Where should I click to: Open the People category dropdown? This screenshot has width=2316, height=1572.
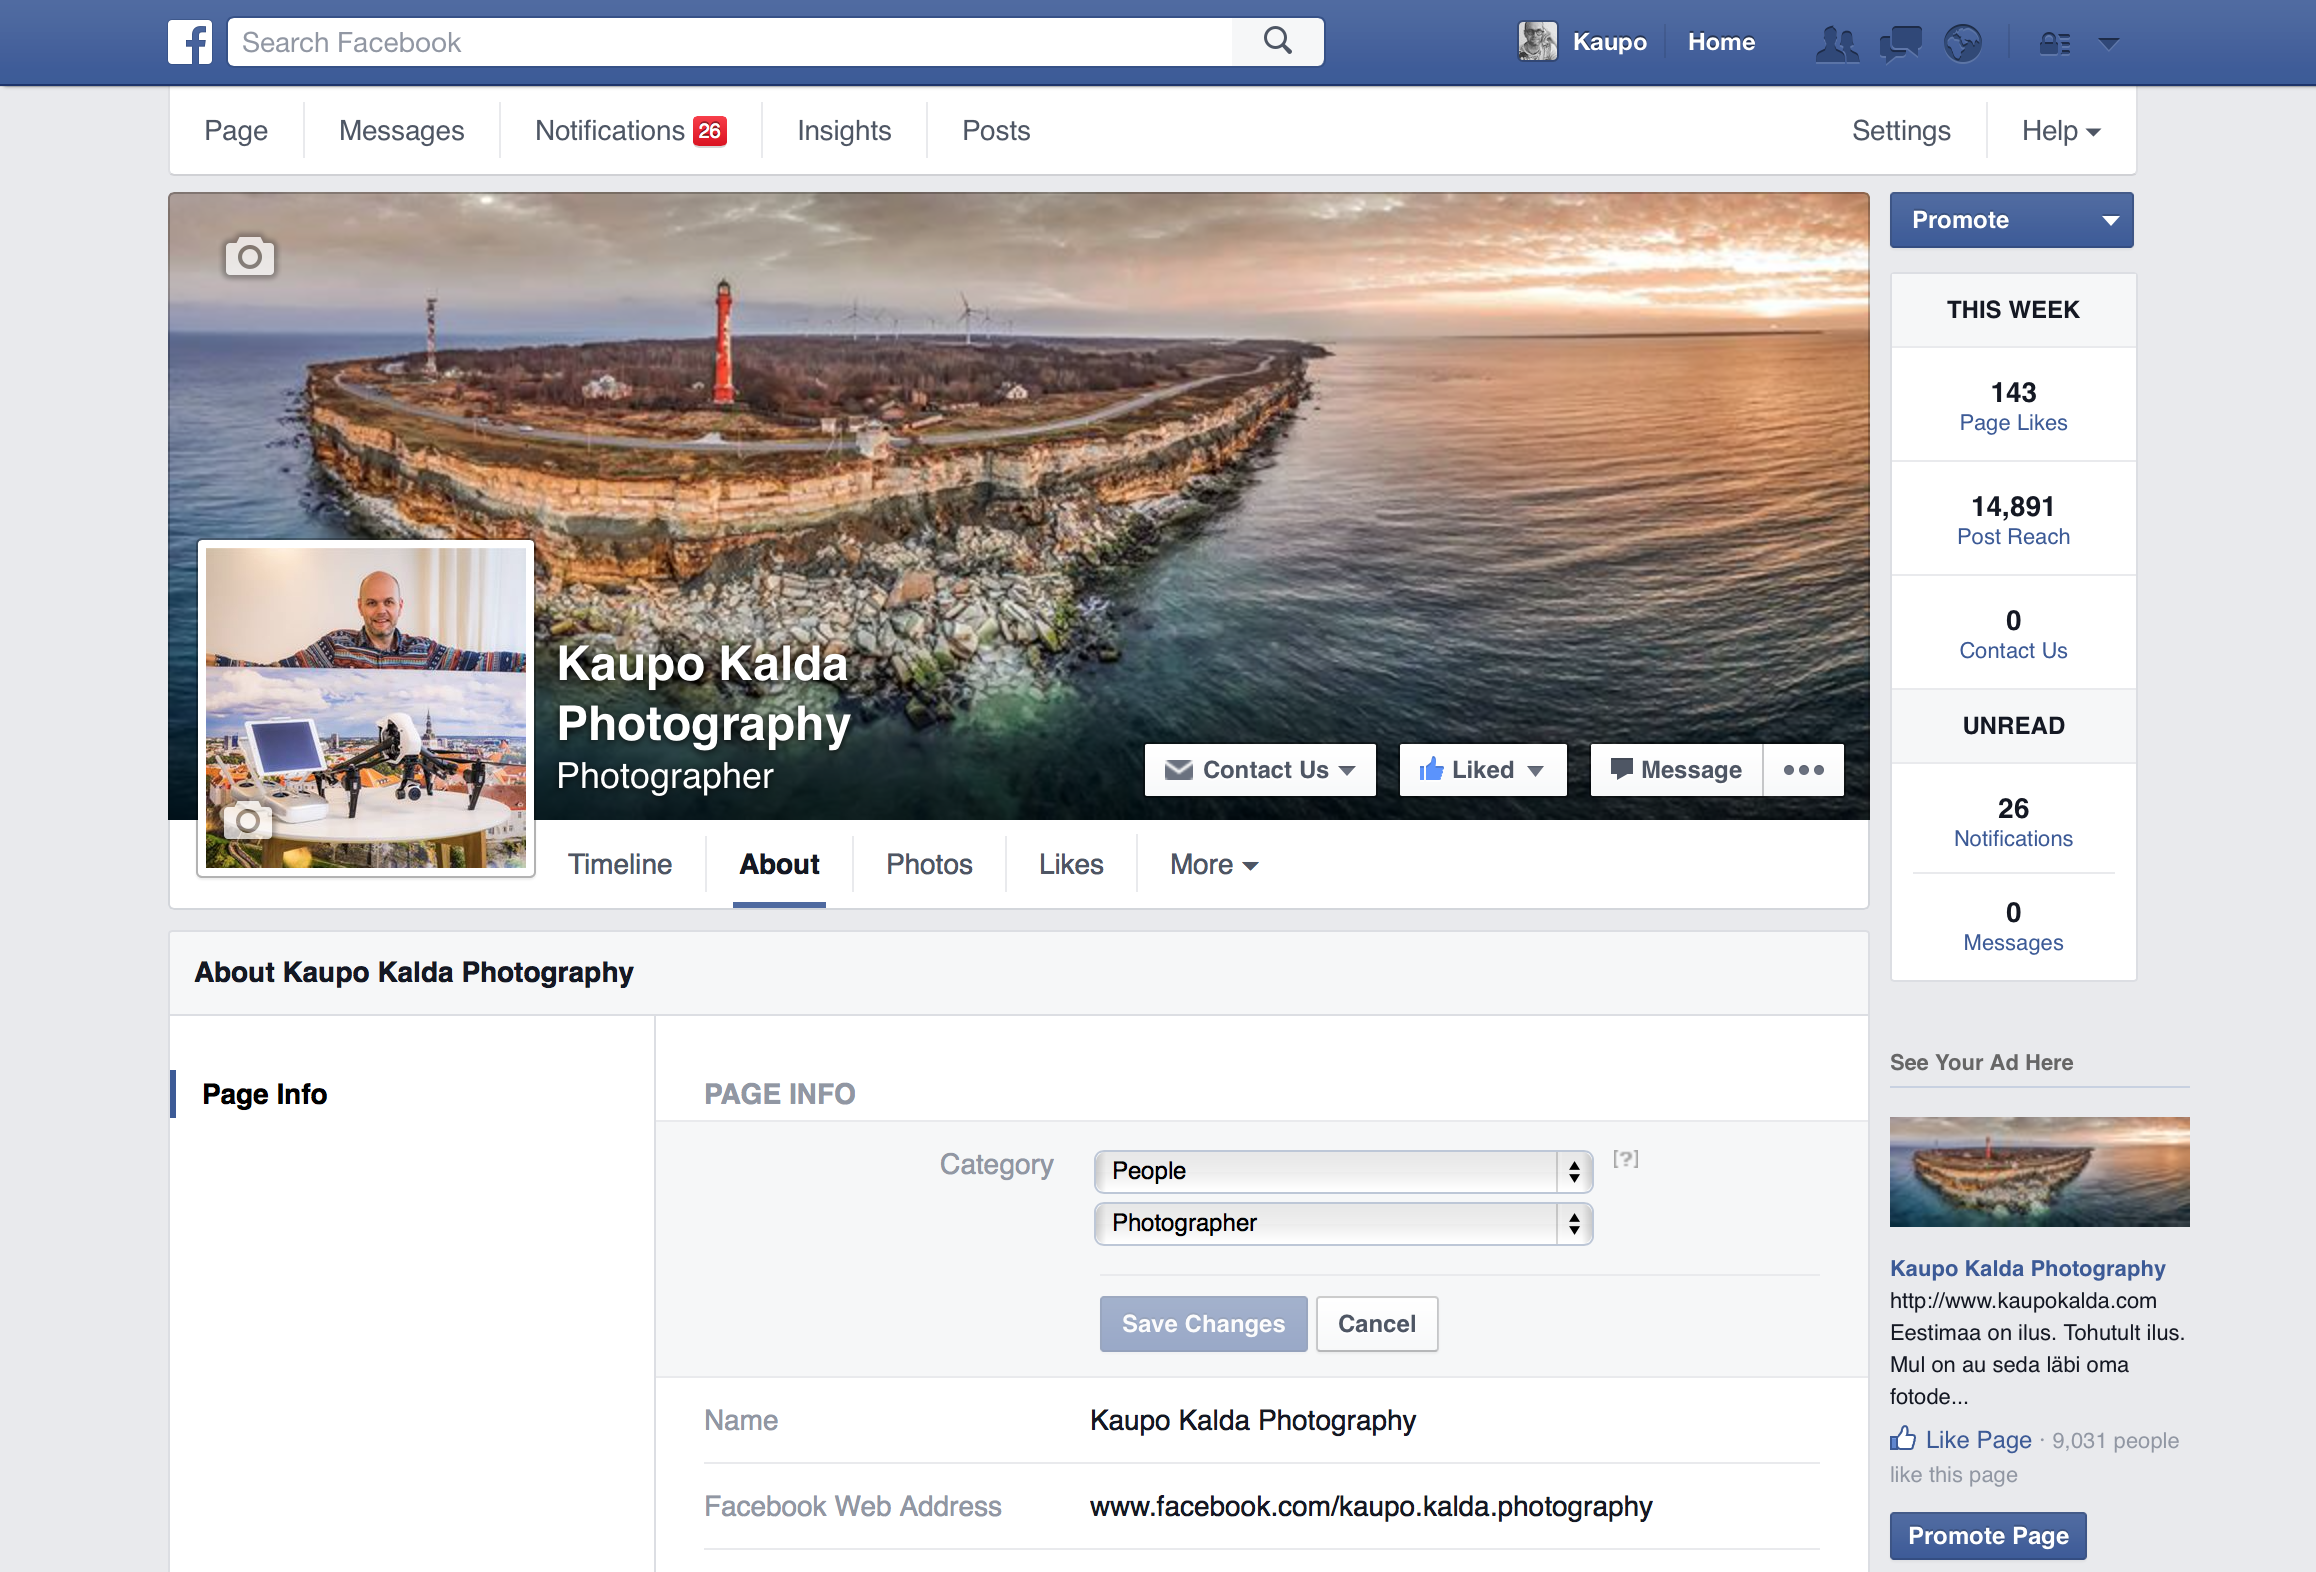click(x=1342, y=1171)
